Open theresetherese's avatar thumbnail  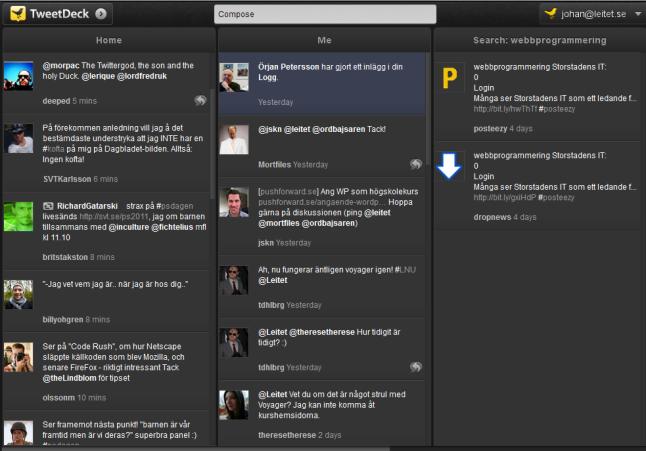234,405
